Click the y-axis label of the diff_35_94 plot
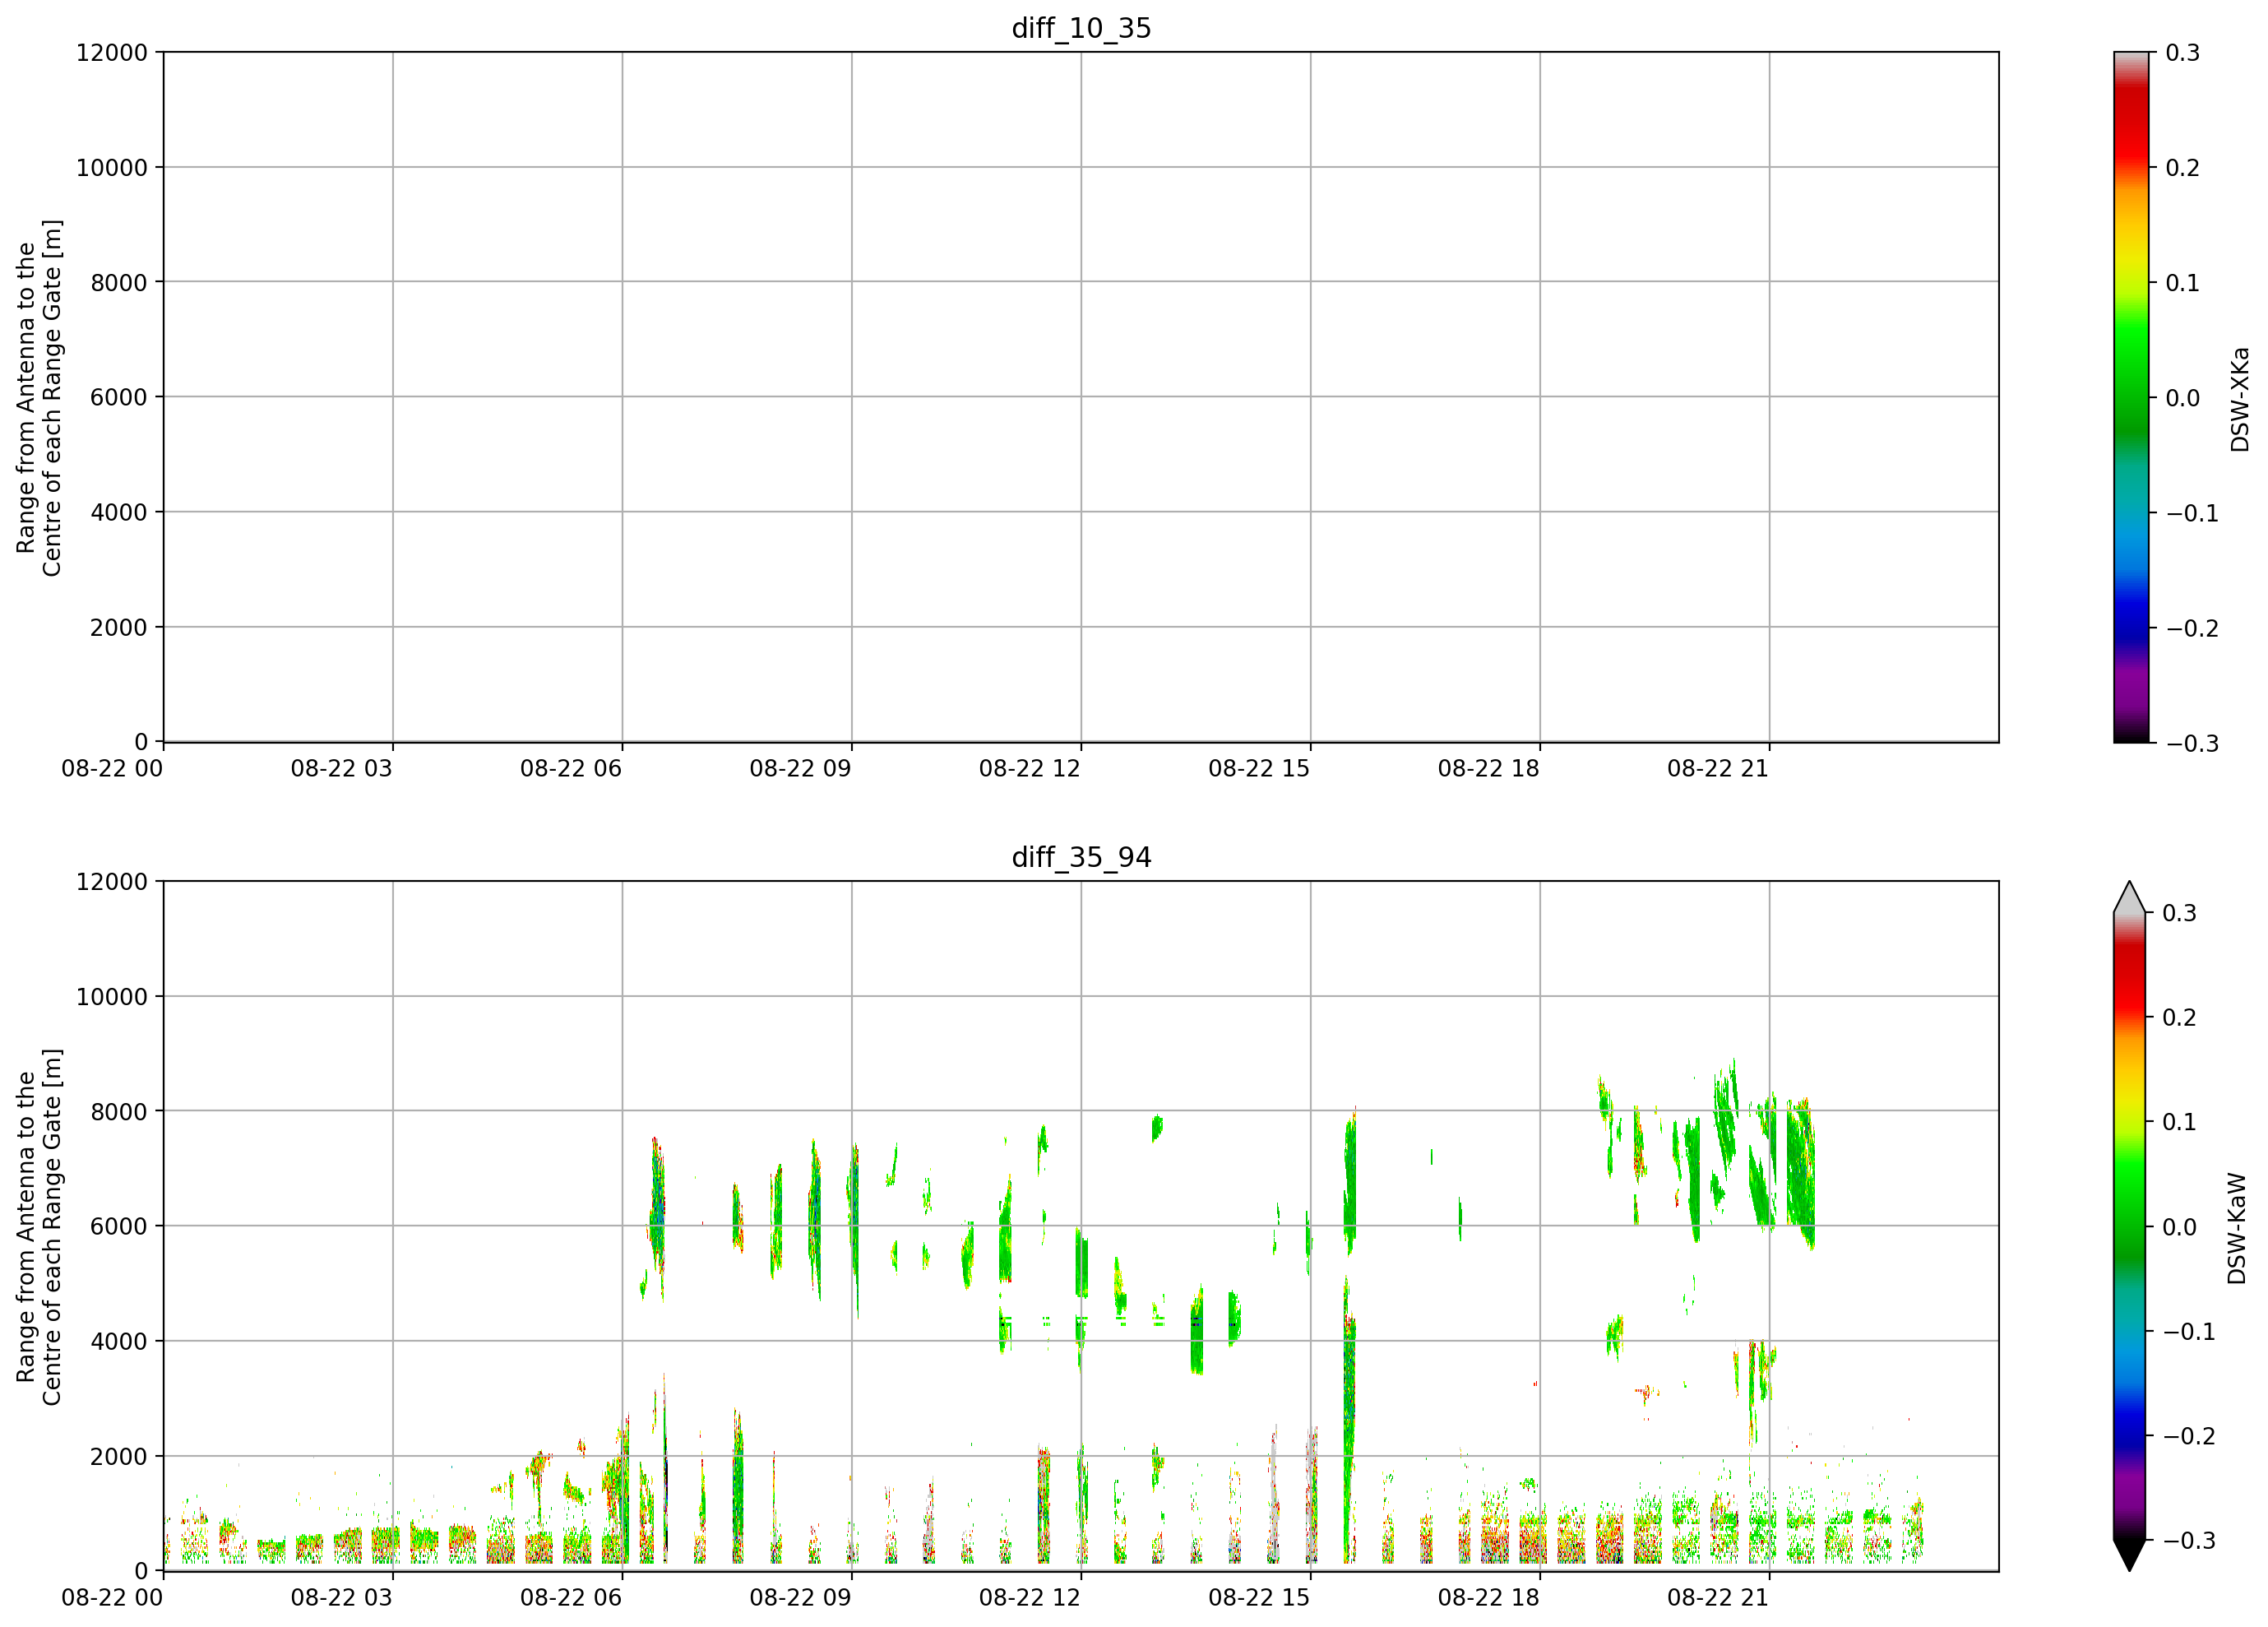Viewport: 2268px width, 1627px height. click(x=39, y=1227)
